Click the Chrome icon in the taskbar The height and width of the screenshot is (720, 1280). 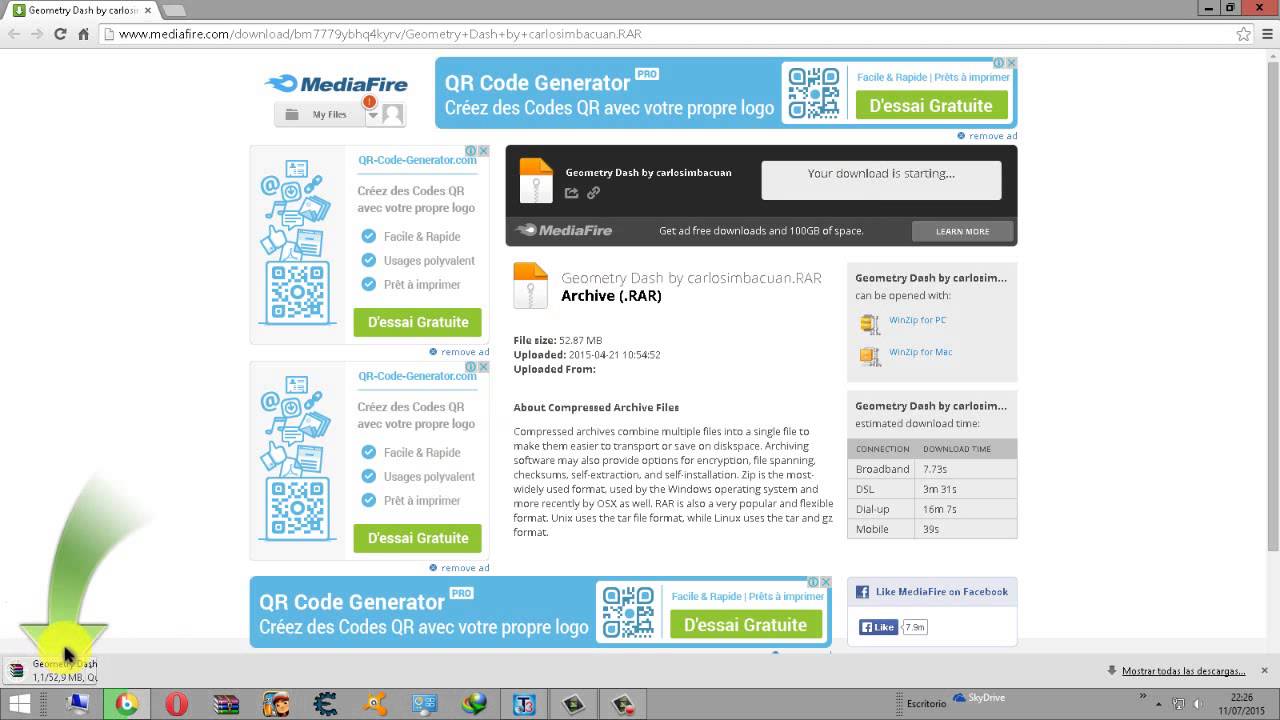coord(126,704)
